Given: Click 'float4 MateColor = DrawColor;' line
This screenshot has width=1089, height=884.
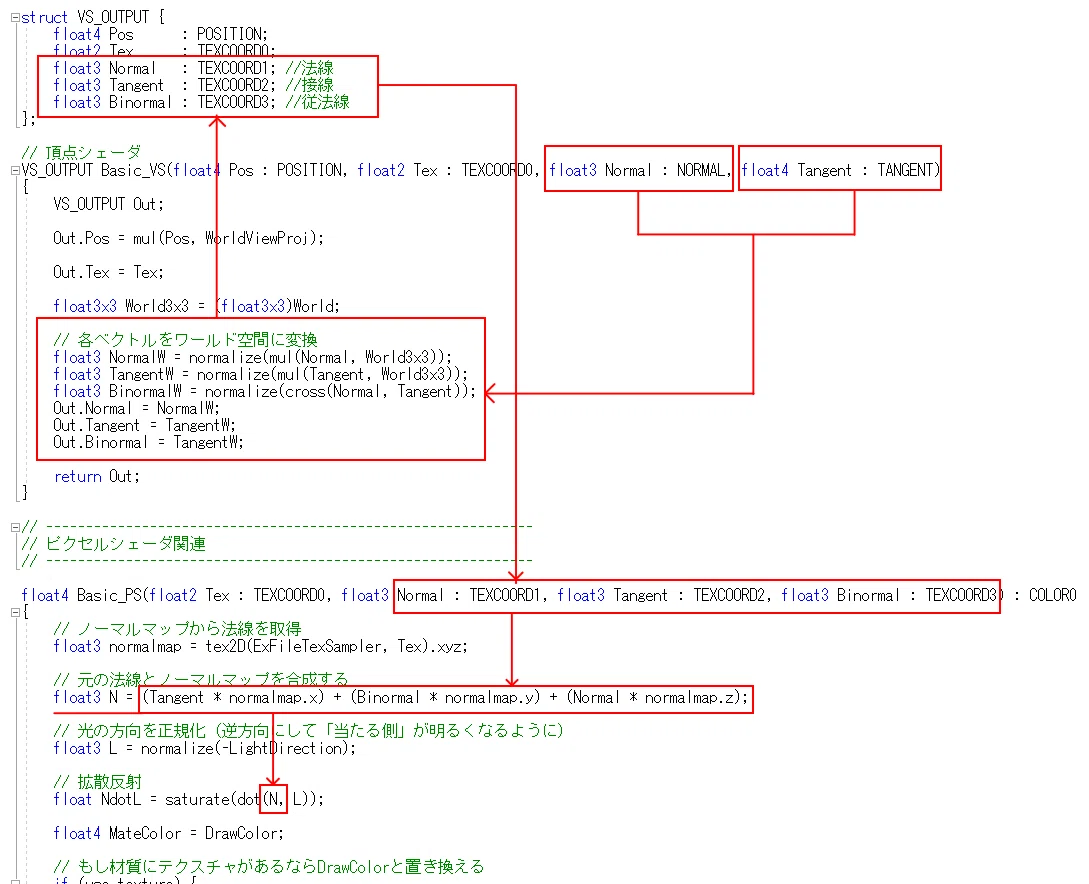Looking at the screenshot, I should point(169,833).
